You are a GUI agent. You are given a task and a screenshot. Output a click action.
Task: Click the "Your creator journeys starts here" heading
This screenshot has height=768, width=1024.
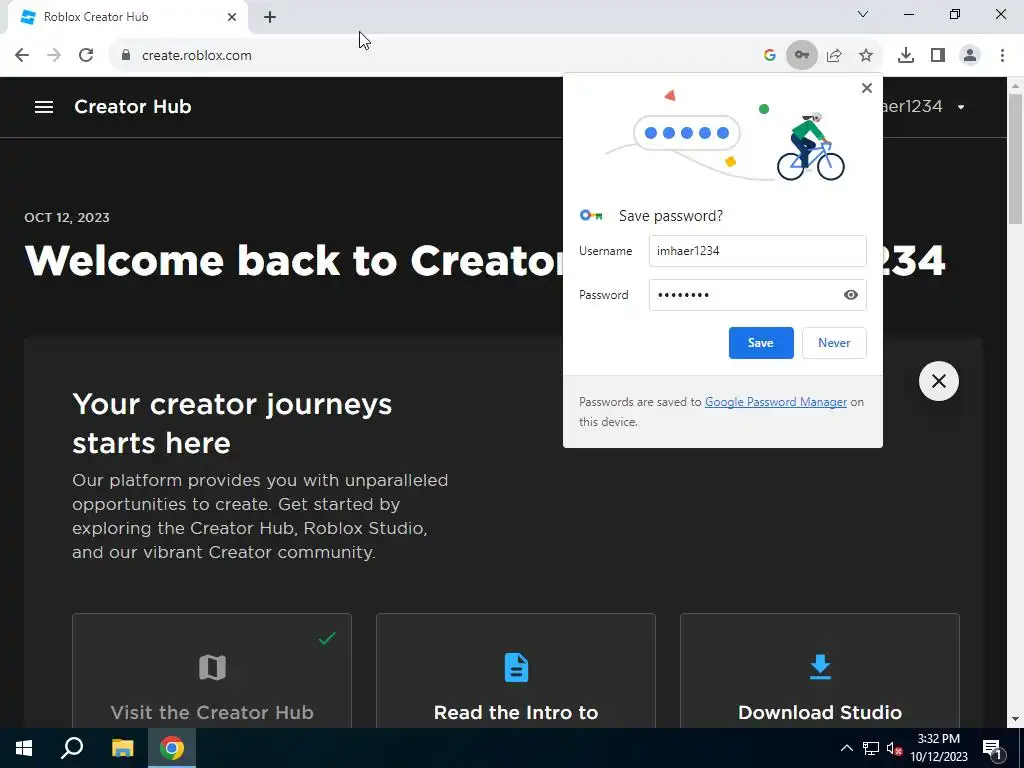coord(232,424)
